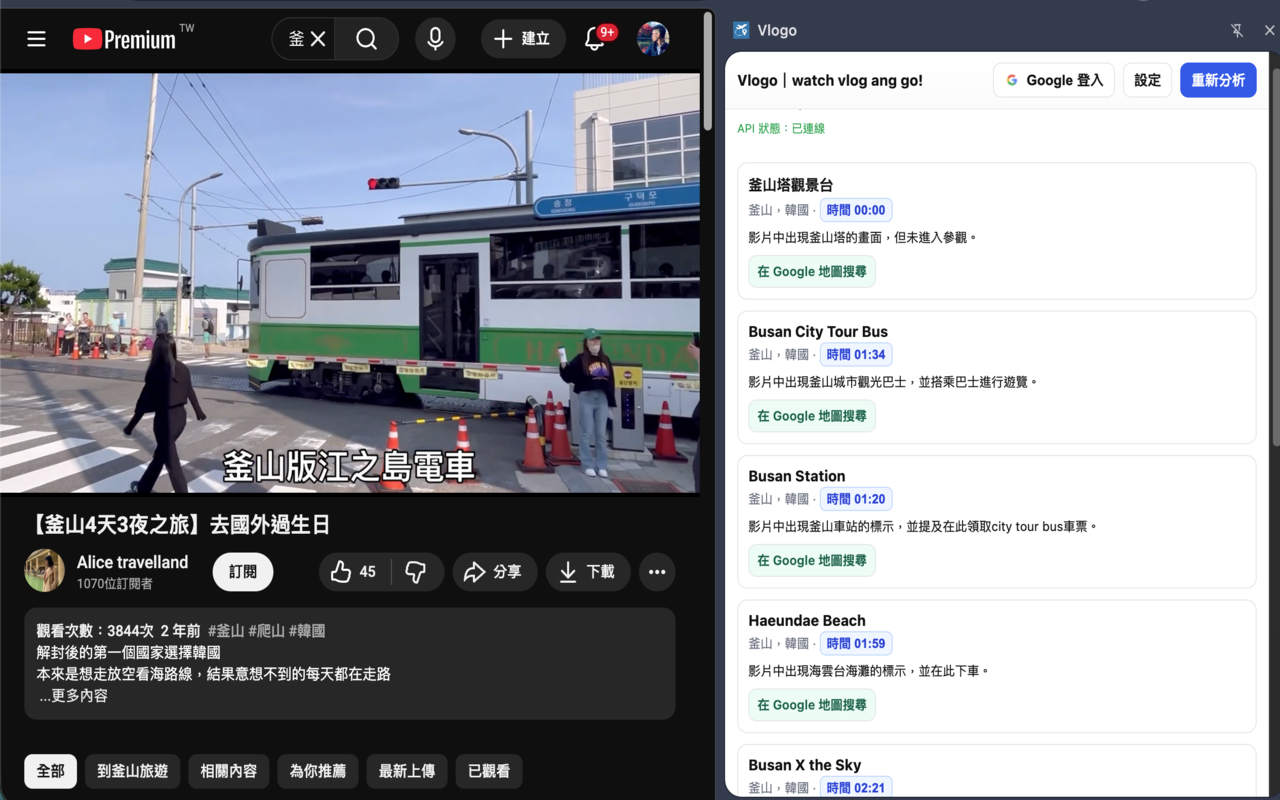
Task: Search 釜山塔觀景台 in Google Maps
Action: pos(811,271)
